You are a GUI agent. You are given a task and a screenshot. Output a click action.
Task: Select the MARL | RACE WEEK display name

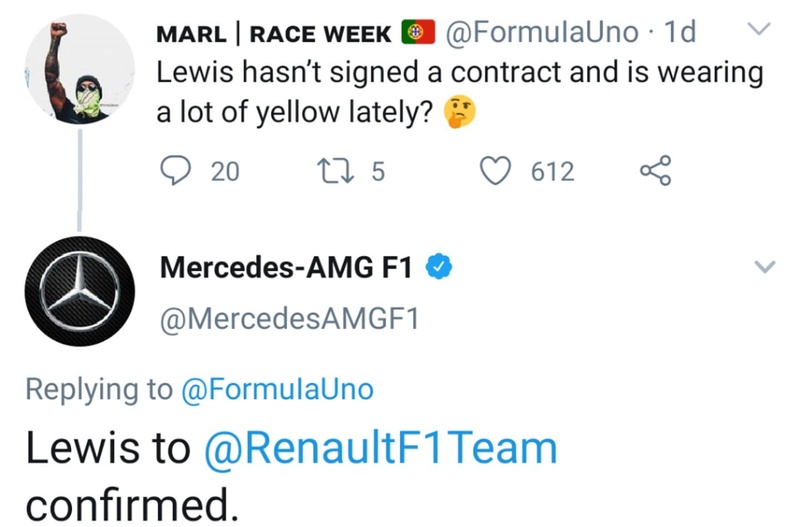click(274, 33)
